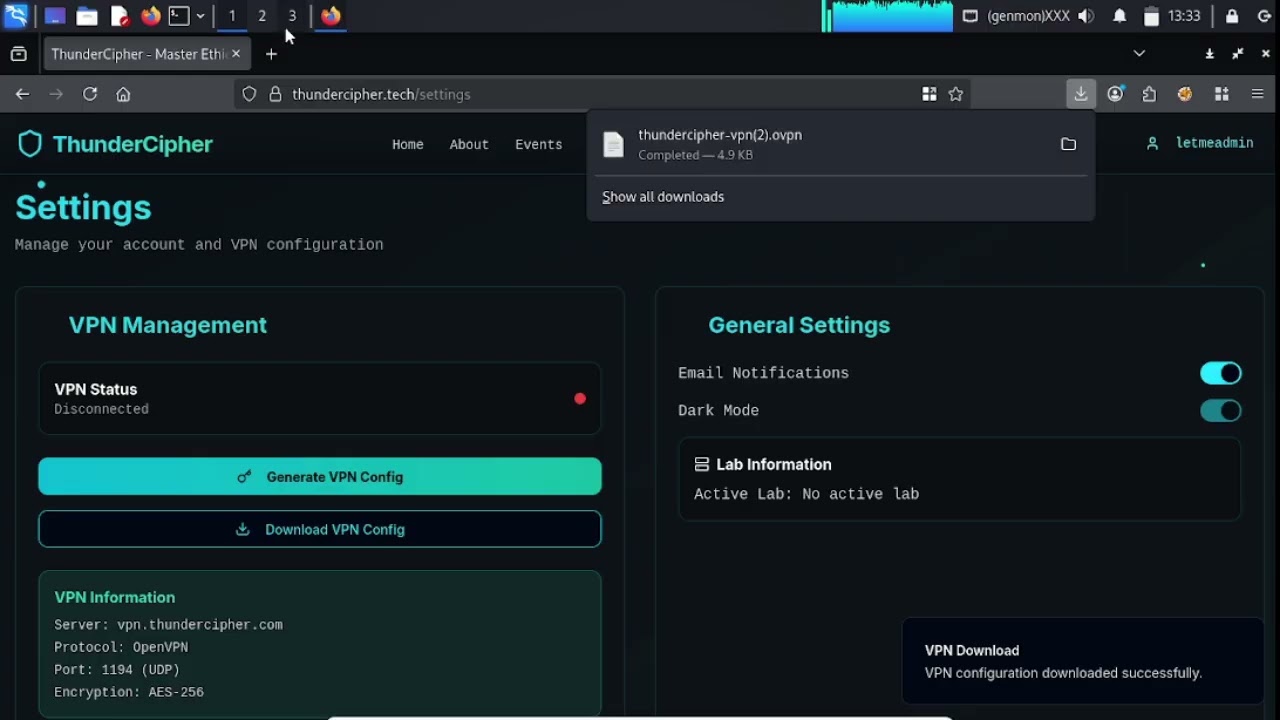The height and width of the screenshot is (720, 1280).
Task: Click the red VPN status indicator dot
Action: click(x=580, y=398)
